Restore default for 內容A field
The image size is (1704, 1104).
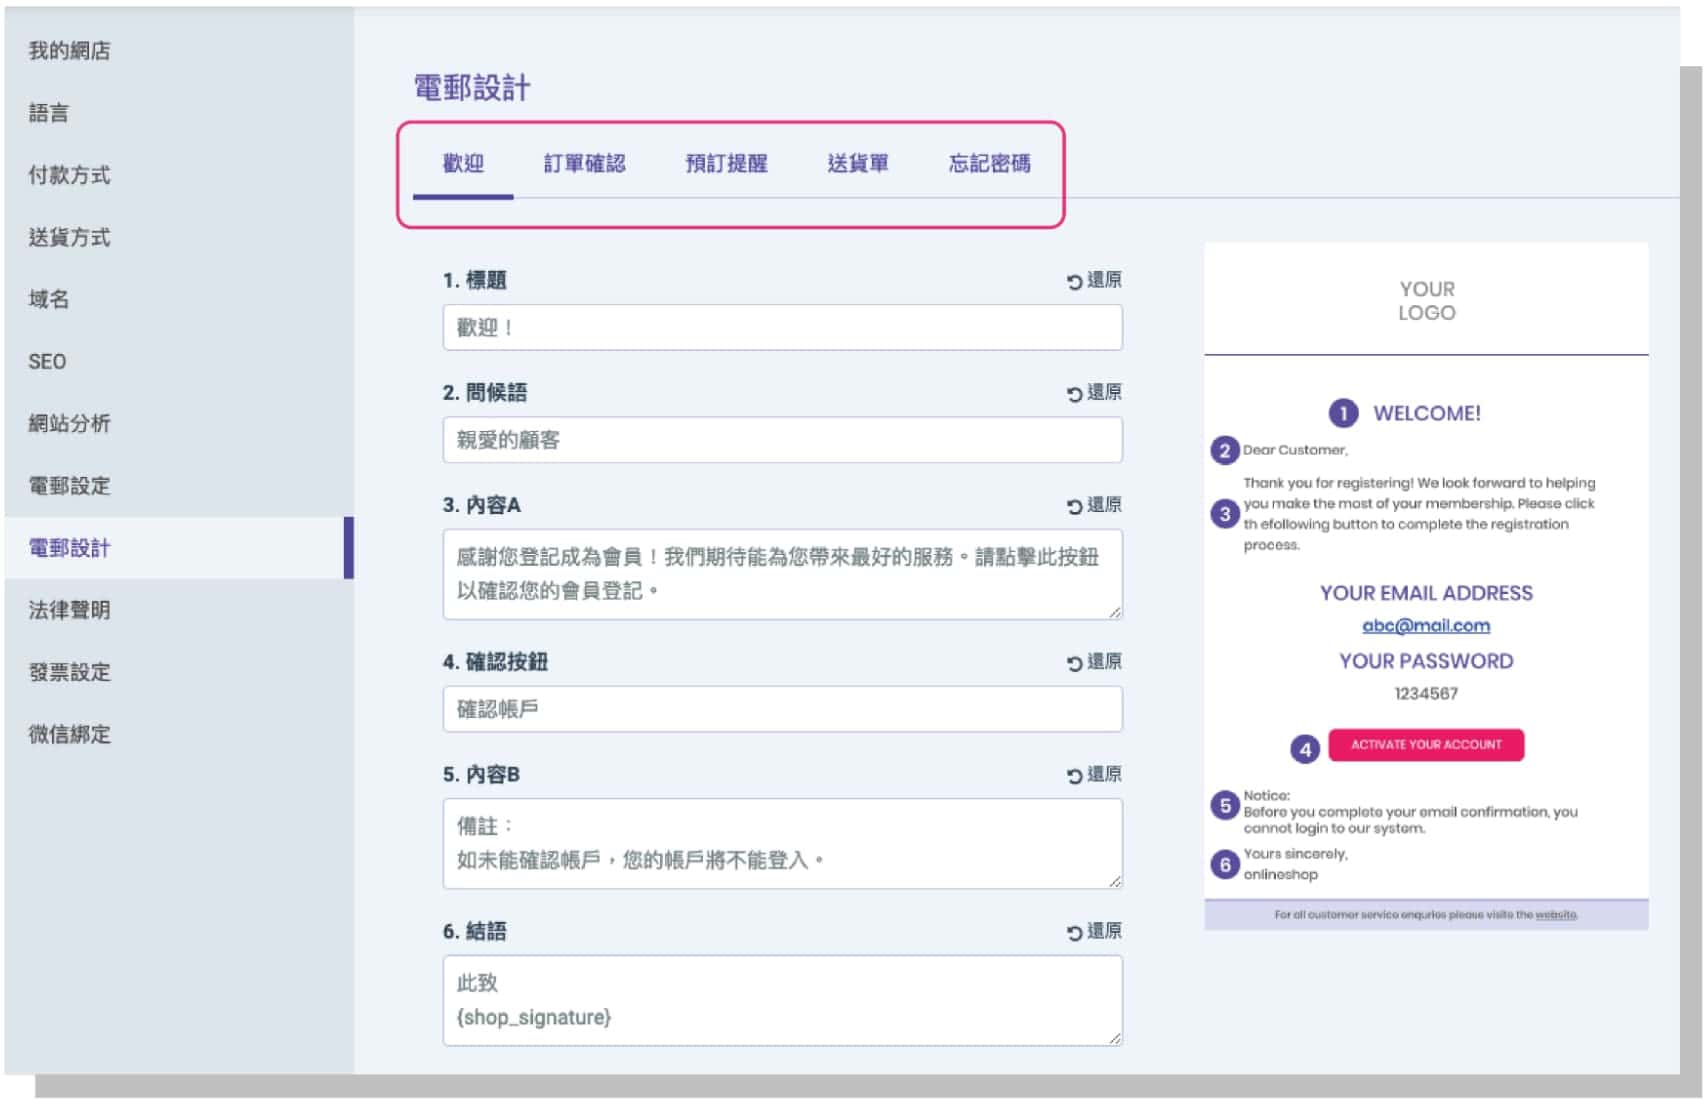click(1094, 506)
